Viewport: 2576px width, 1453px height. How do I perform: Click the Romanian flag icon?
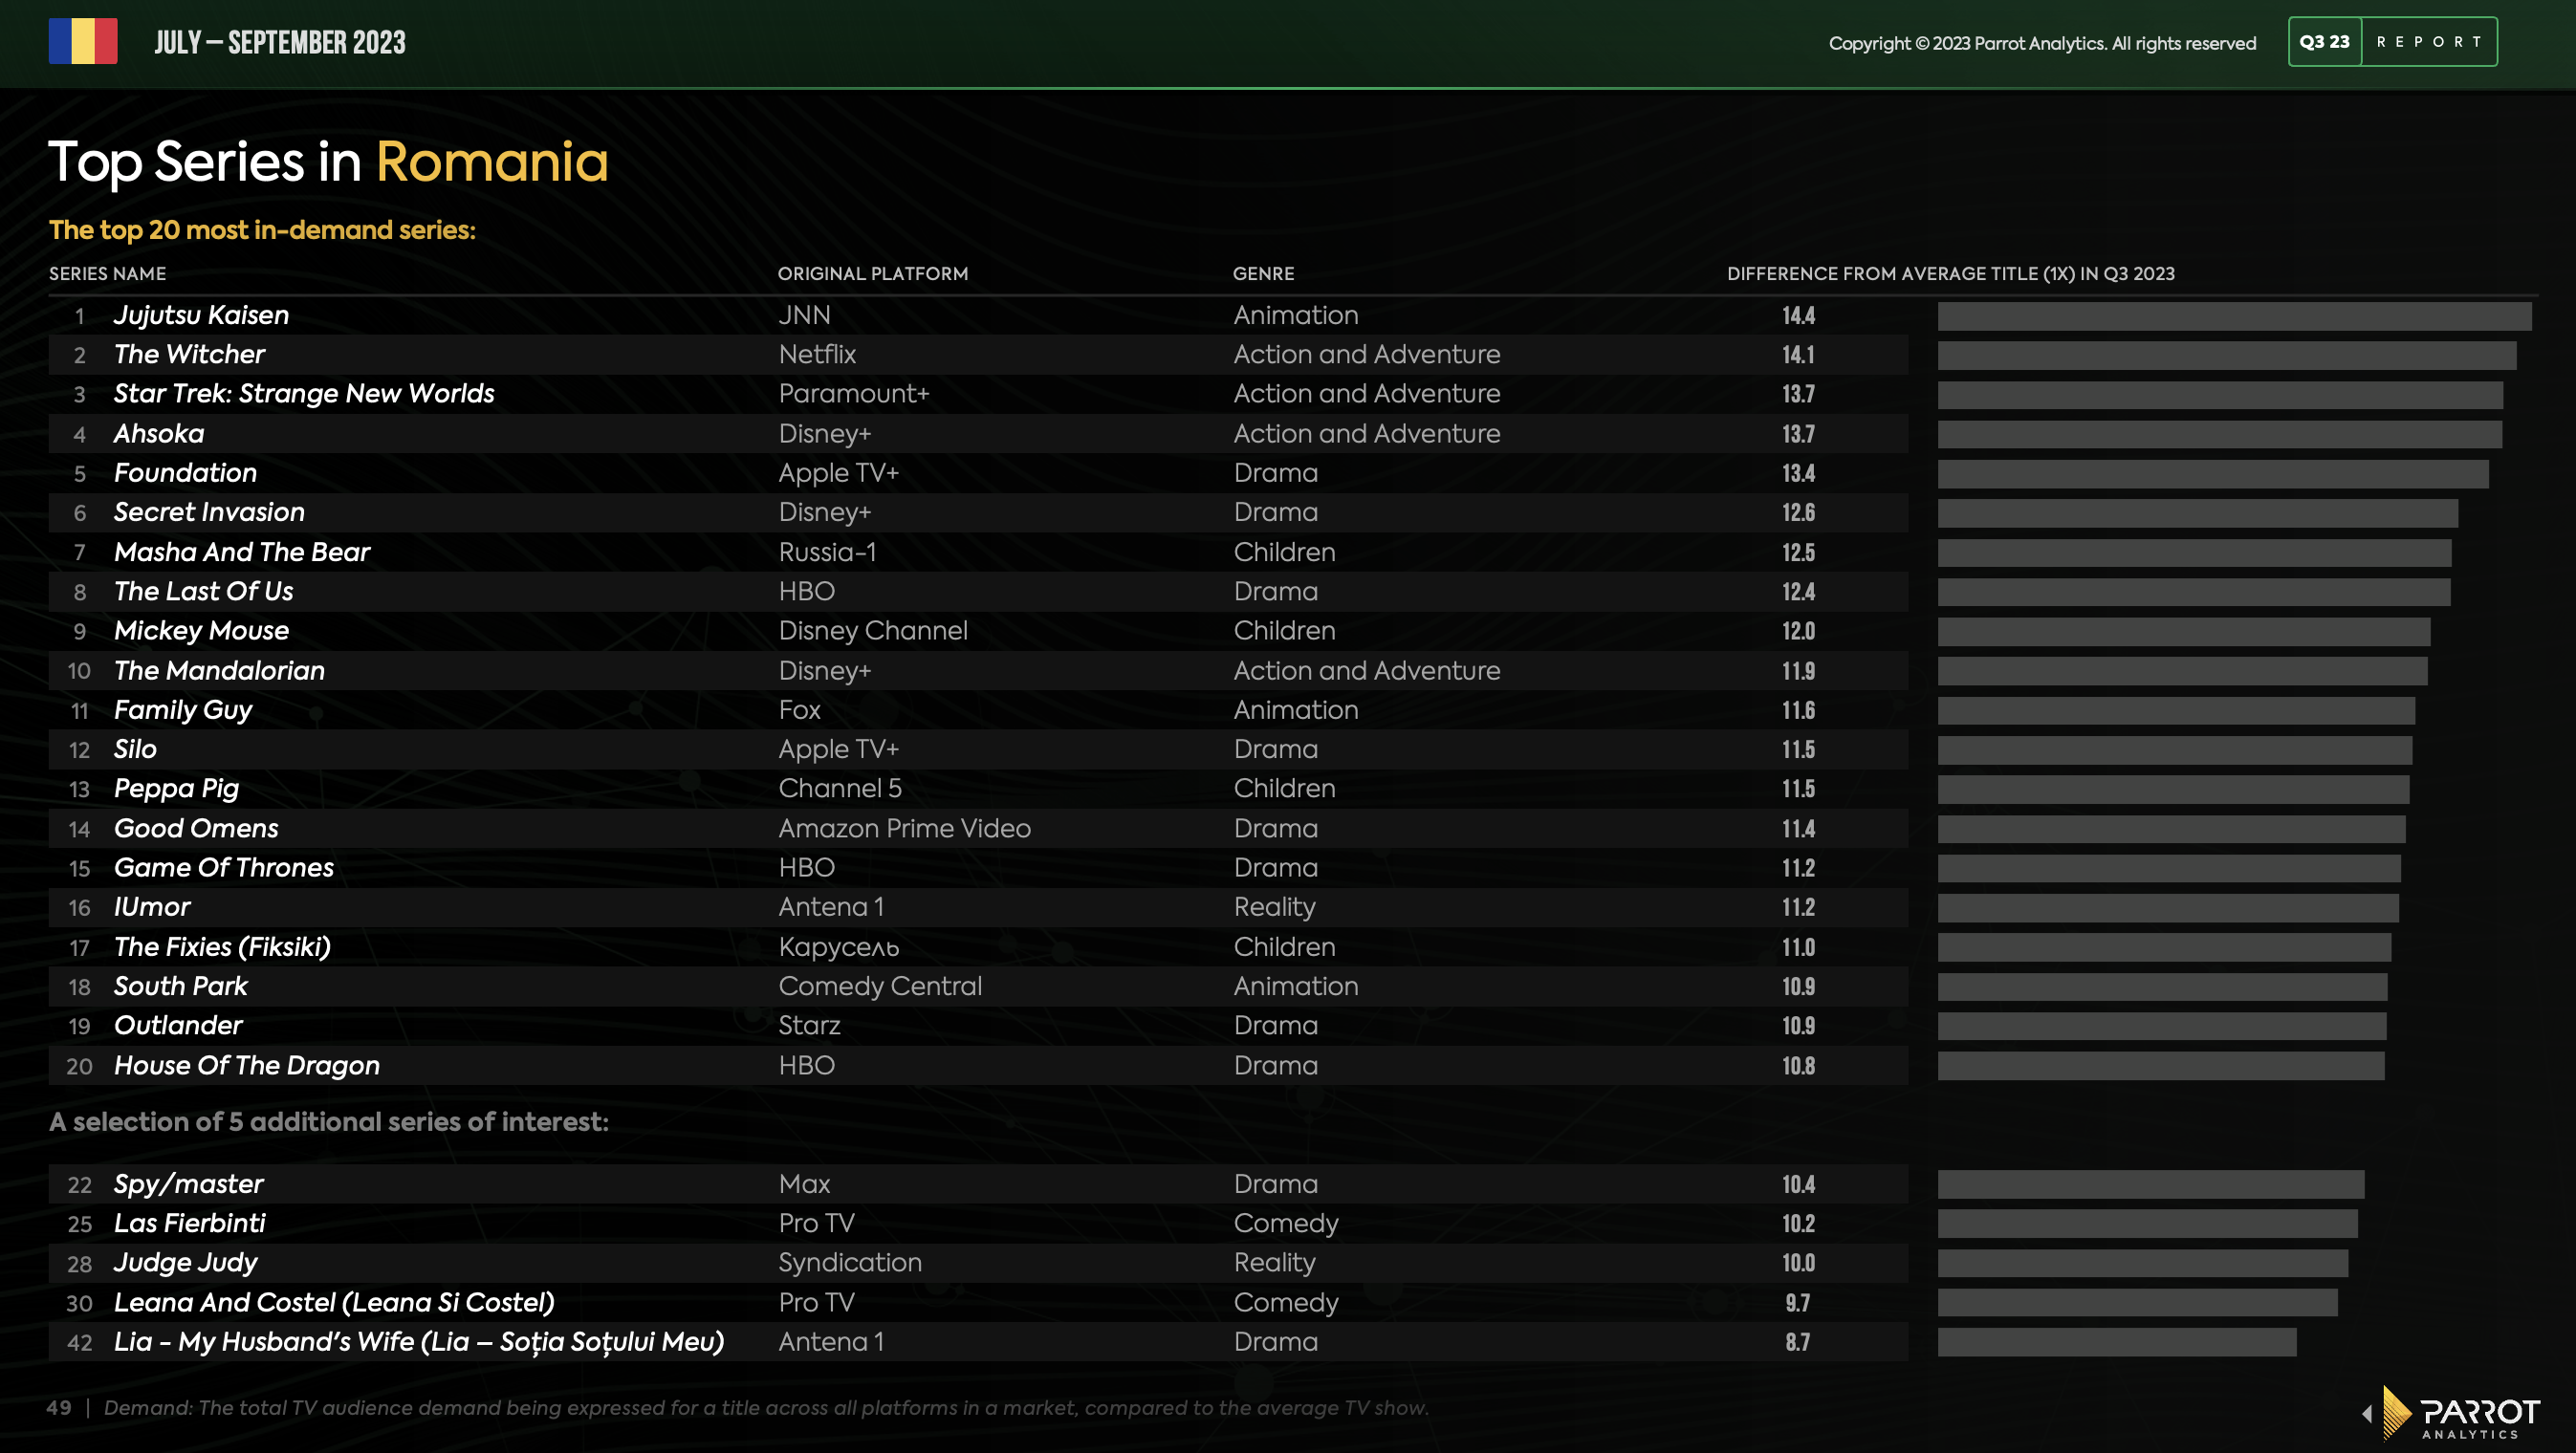point(83,41)
